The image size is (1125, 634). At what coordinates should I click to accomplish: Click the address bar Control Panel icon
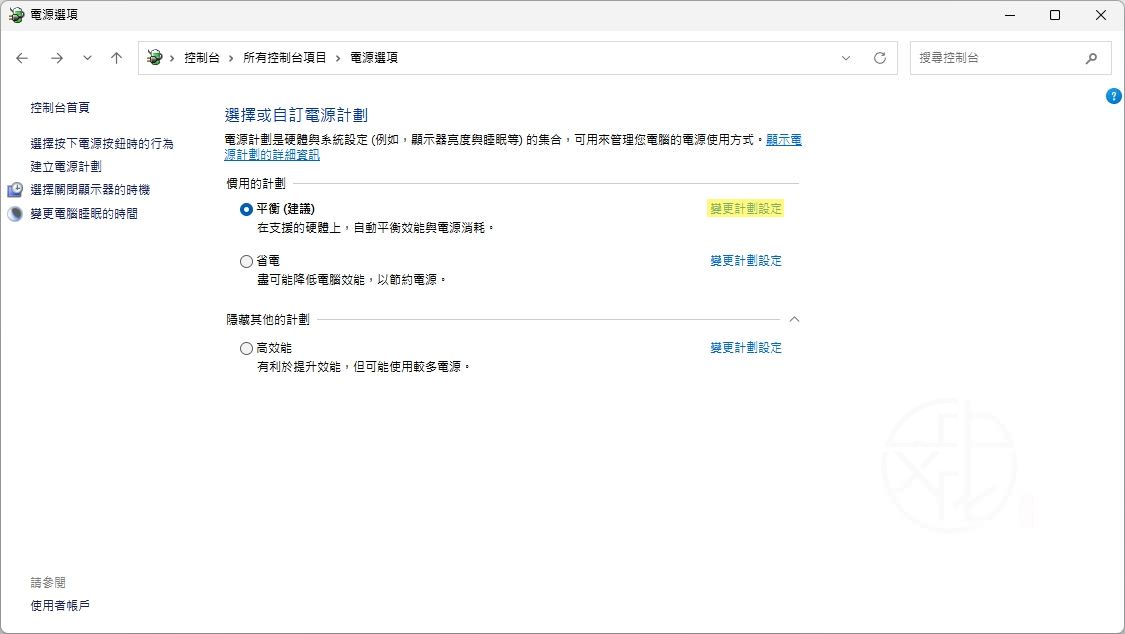pyautogui.click(x=154, y=57)
